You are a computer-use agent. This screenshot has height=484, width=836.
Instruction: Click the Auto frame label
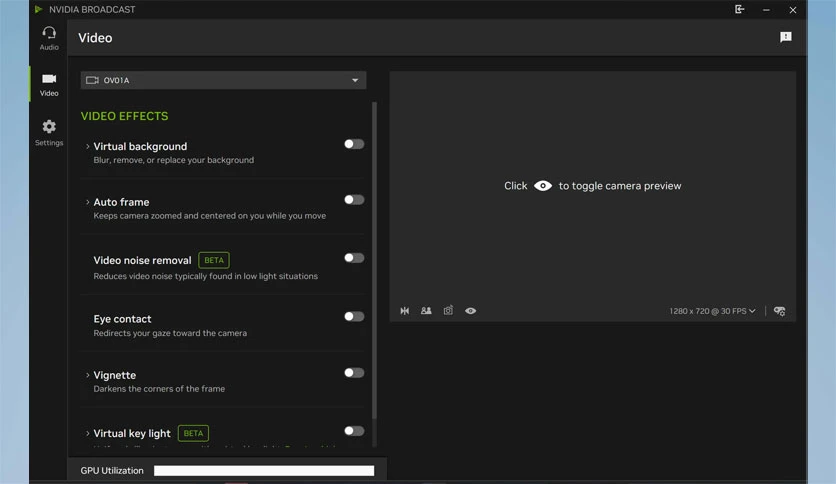click(x=122, y=202)
